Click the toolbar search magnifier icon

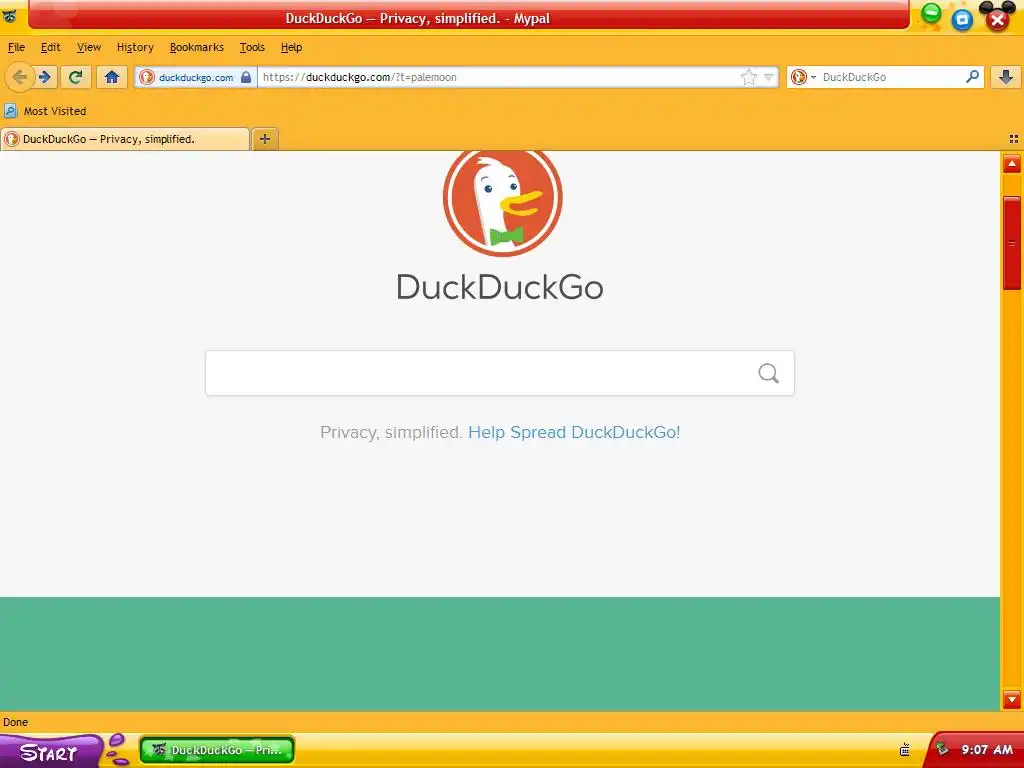(972, 76)
